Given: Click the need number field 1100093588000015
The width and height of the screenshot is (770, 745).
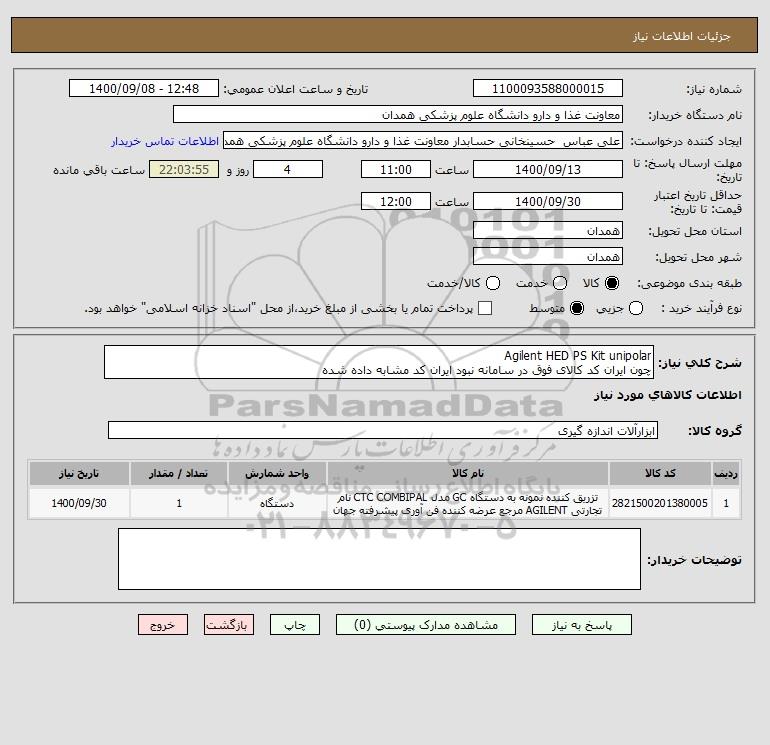Looking at the screenshot, I should tap(548, 88).
